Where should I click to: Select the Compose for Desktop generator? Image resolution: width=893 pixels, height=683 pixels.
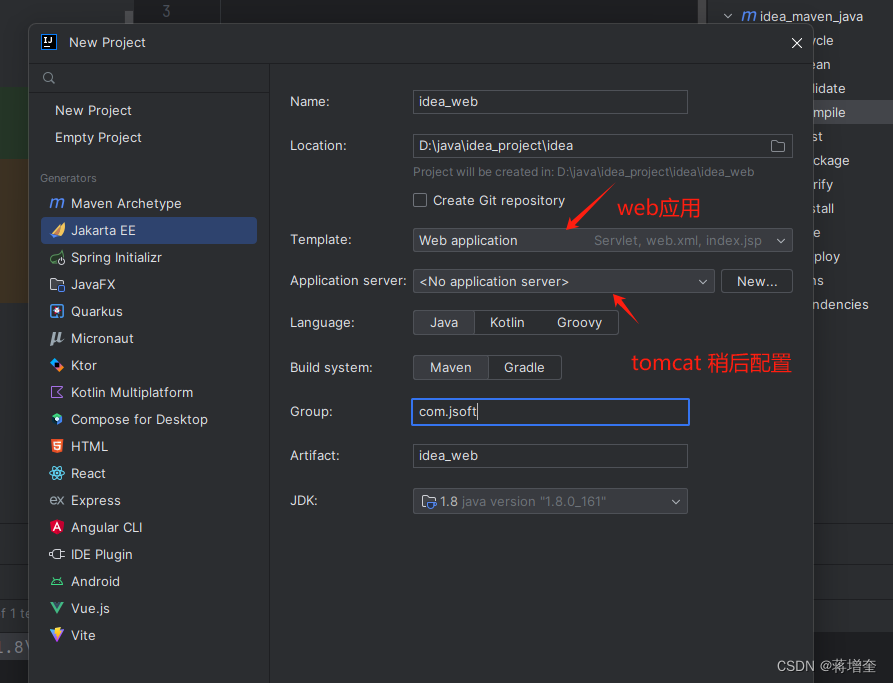coord(149,419)
